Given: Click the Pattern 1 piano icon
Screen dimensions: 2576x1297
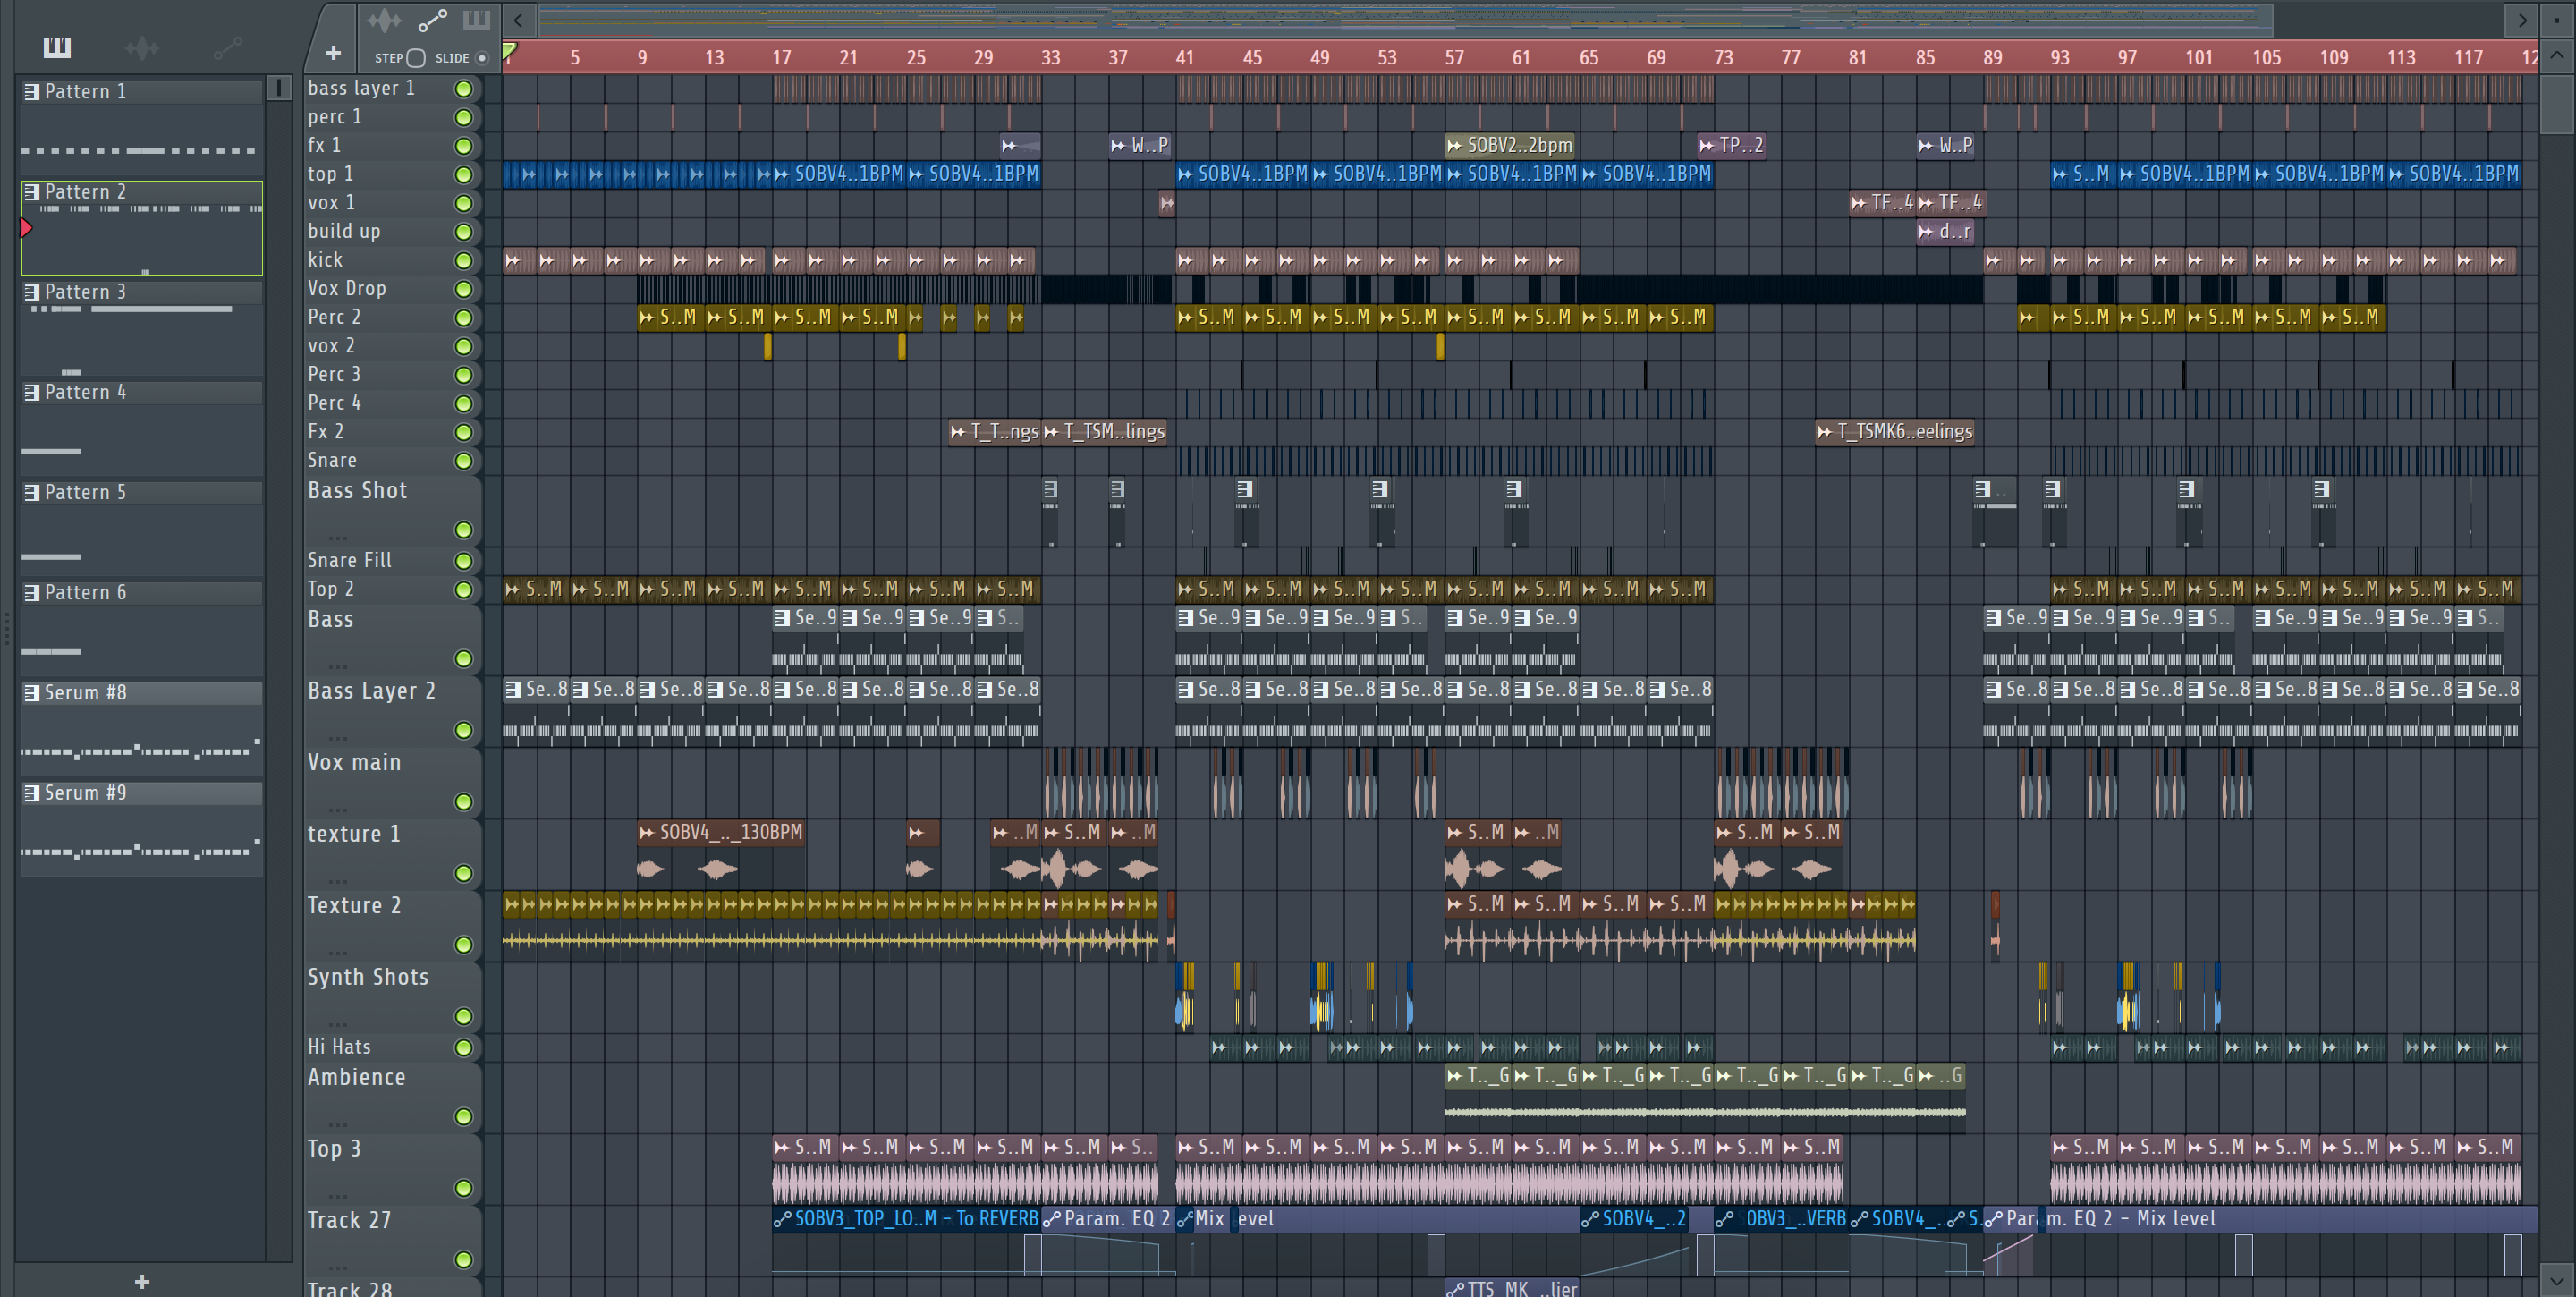Looking at the screenshot, I should [x=32, y=92].
